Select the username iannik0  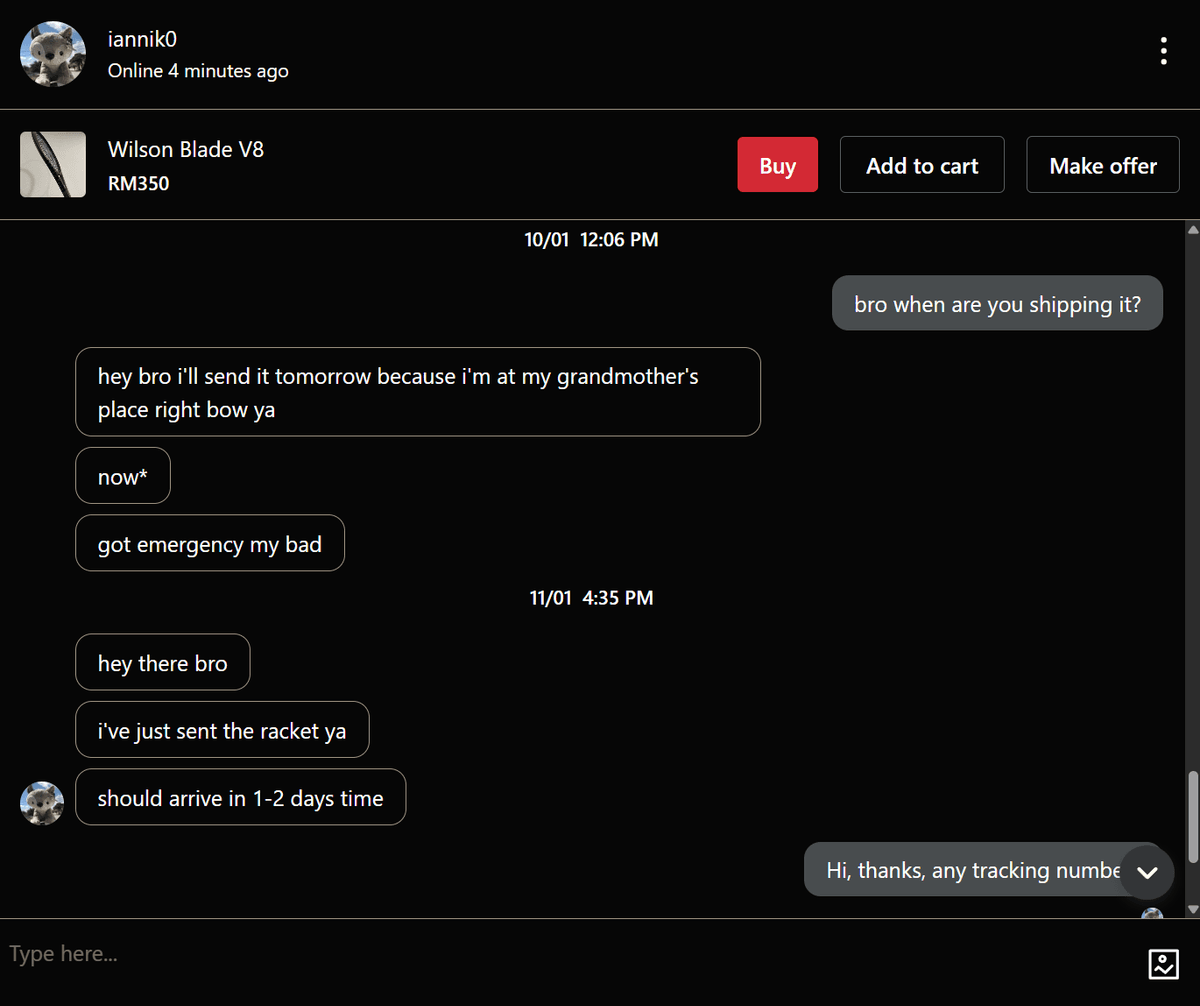coord(142,39)
